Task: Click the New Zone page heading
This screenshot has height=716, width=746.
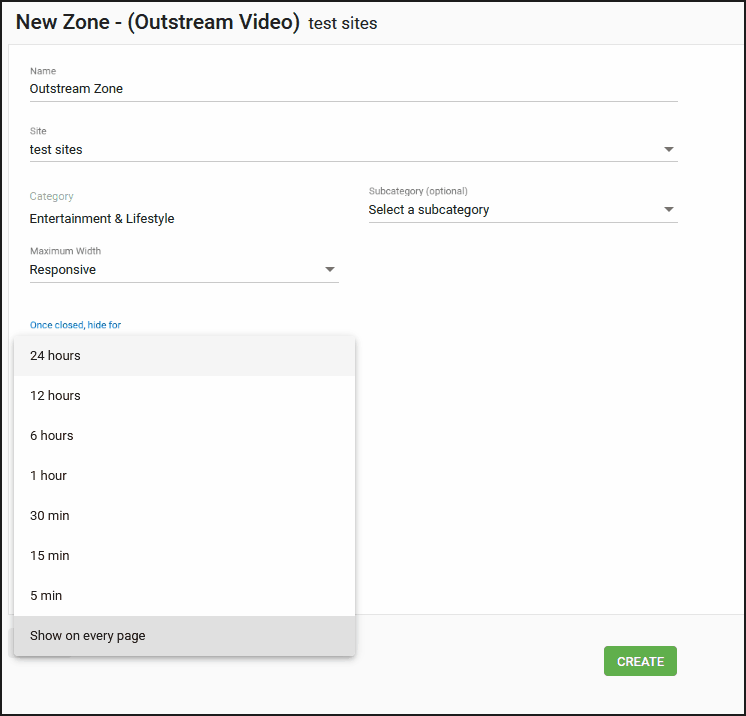Action: (x=157, y=22)
